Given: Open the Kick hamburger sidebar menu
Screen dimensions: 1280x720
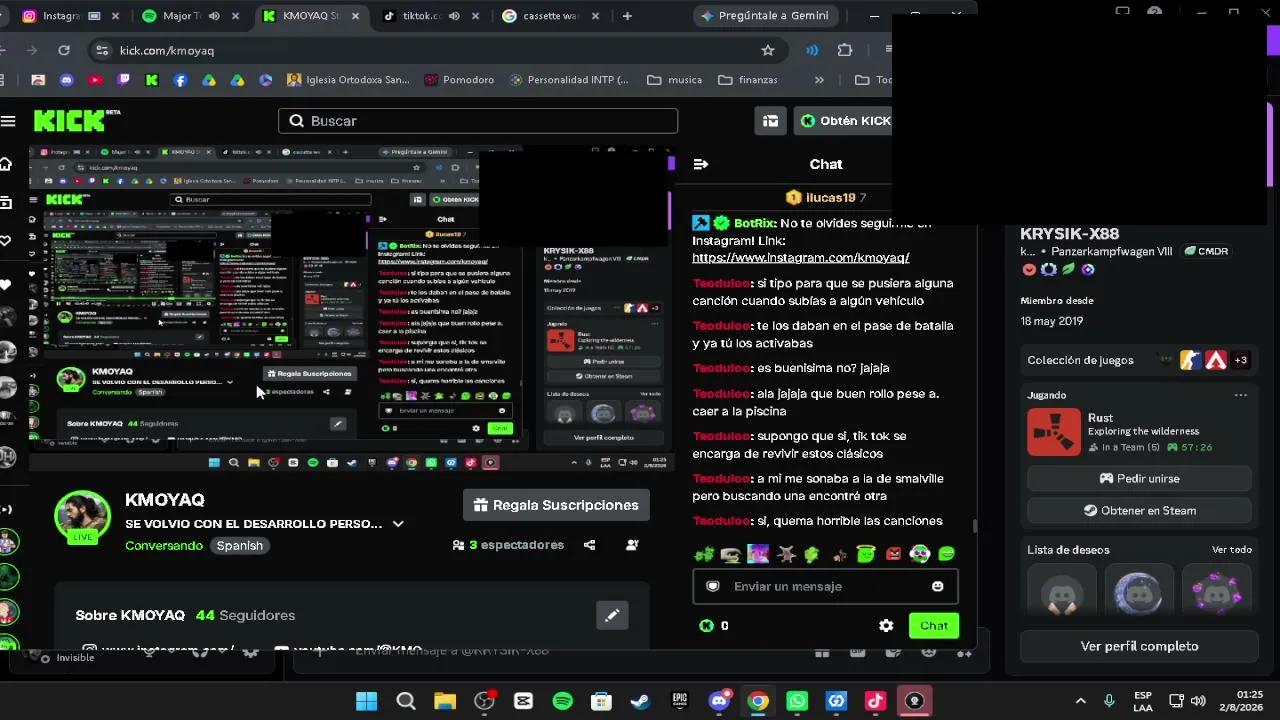Looking at the screenshot, I should 8,121.
